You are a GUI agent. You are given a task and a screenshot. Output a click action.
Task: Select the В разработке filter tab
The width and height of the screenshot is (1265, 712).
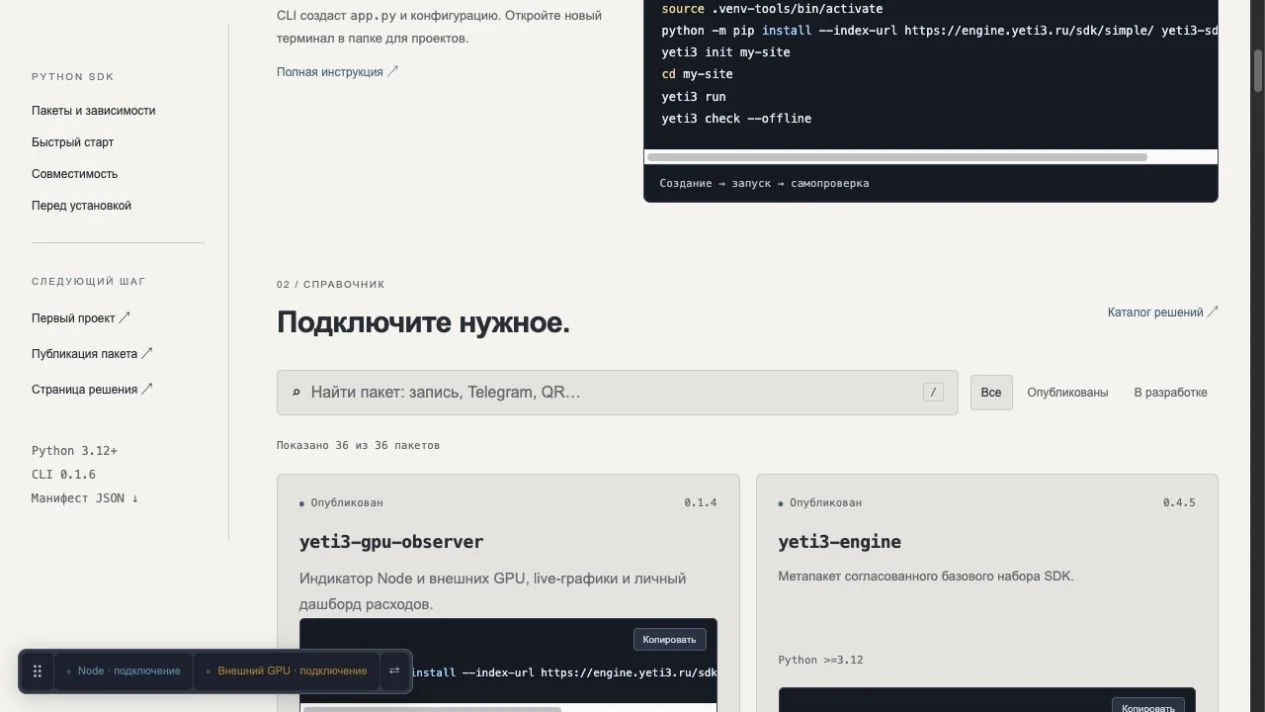tap(1170, 393)
